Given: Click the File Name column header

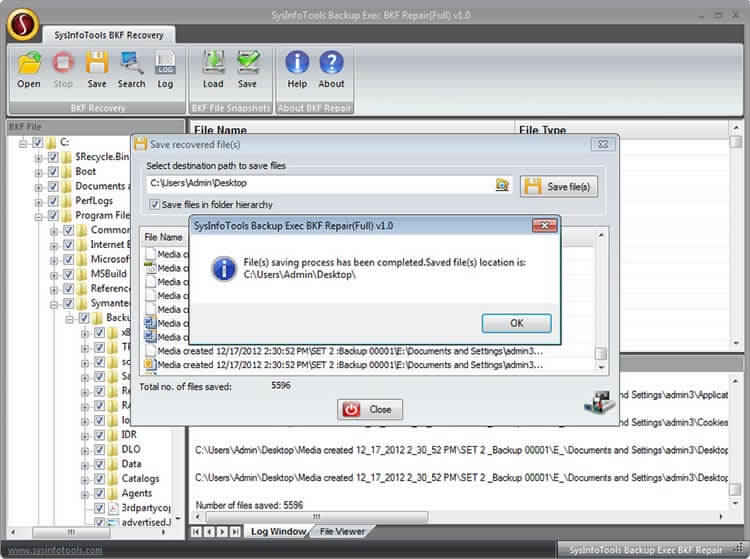Looking at the screenshot, I should click(x=352, y=130).
